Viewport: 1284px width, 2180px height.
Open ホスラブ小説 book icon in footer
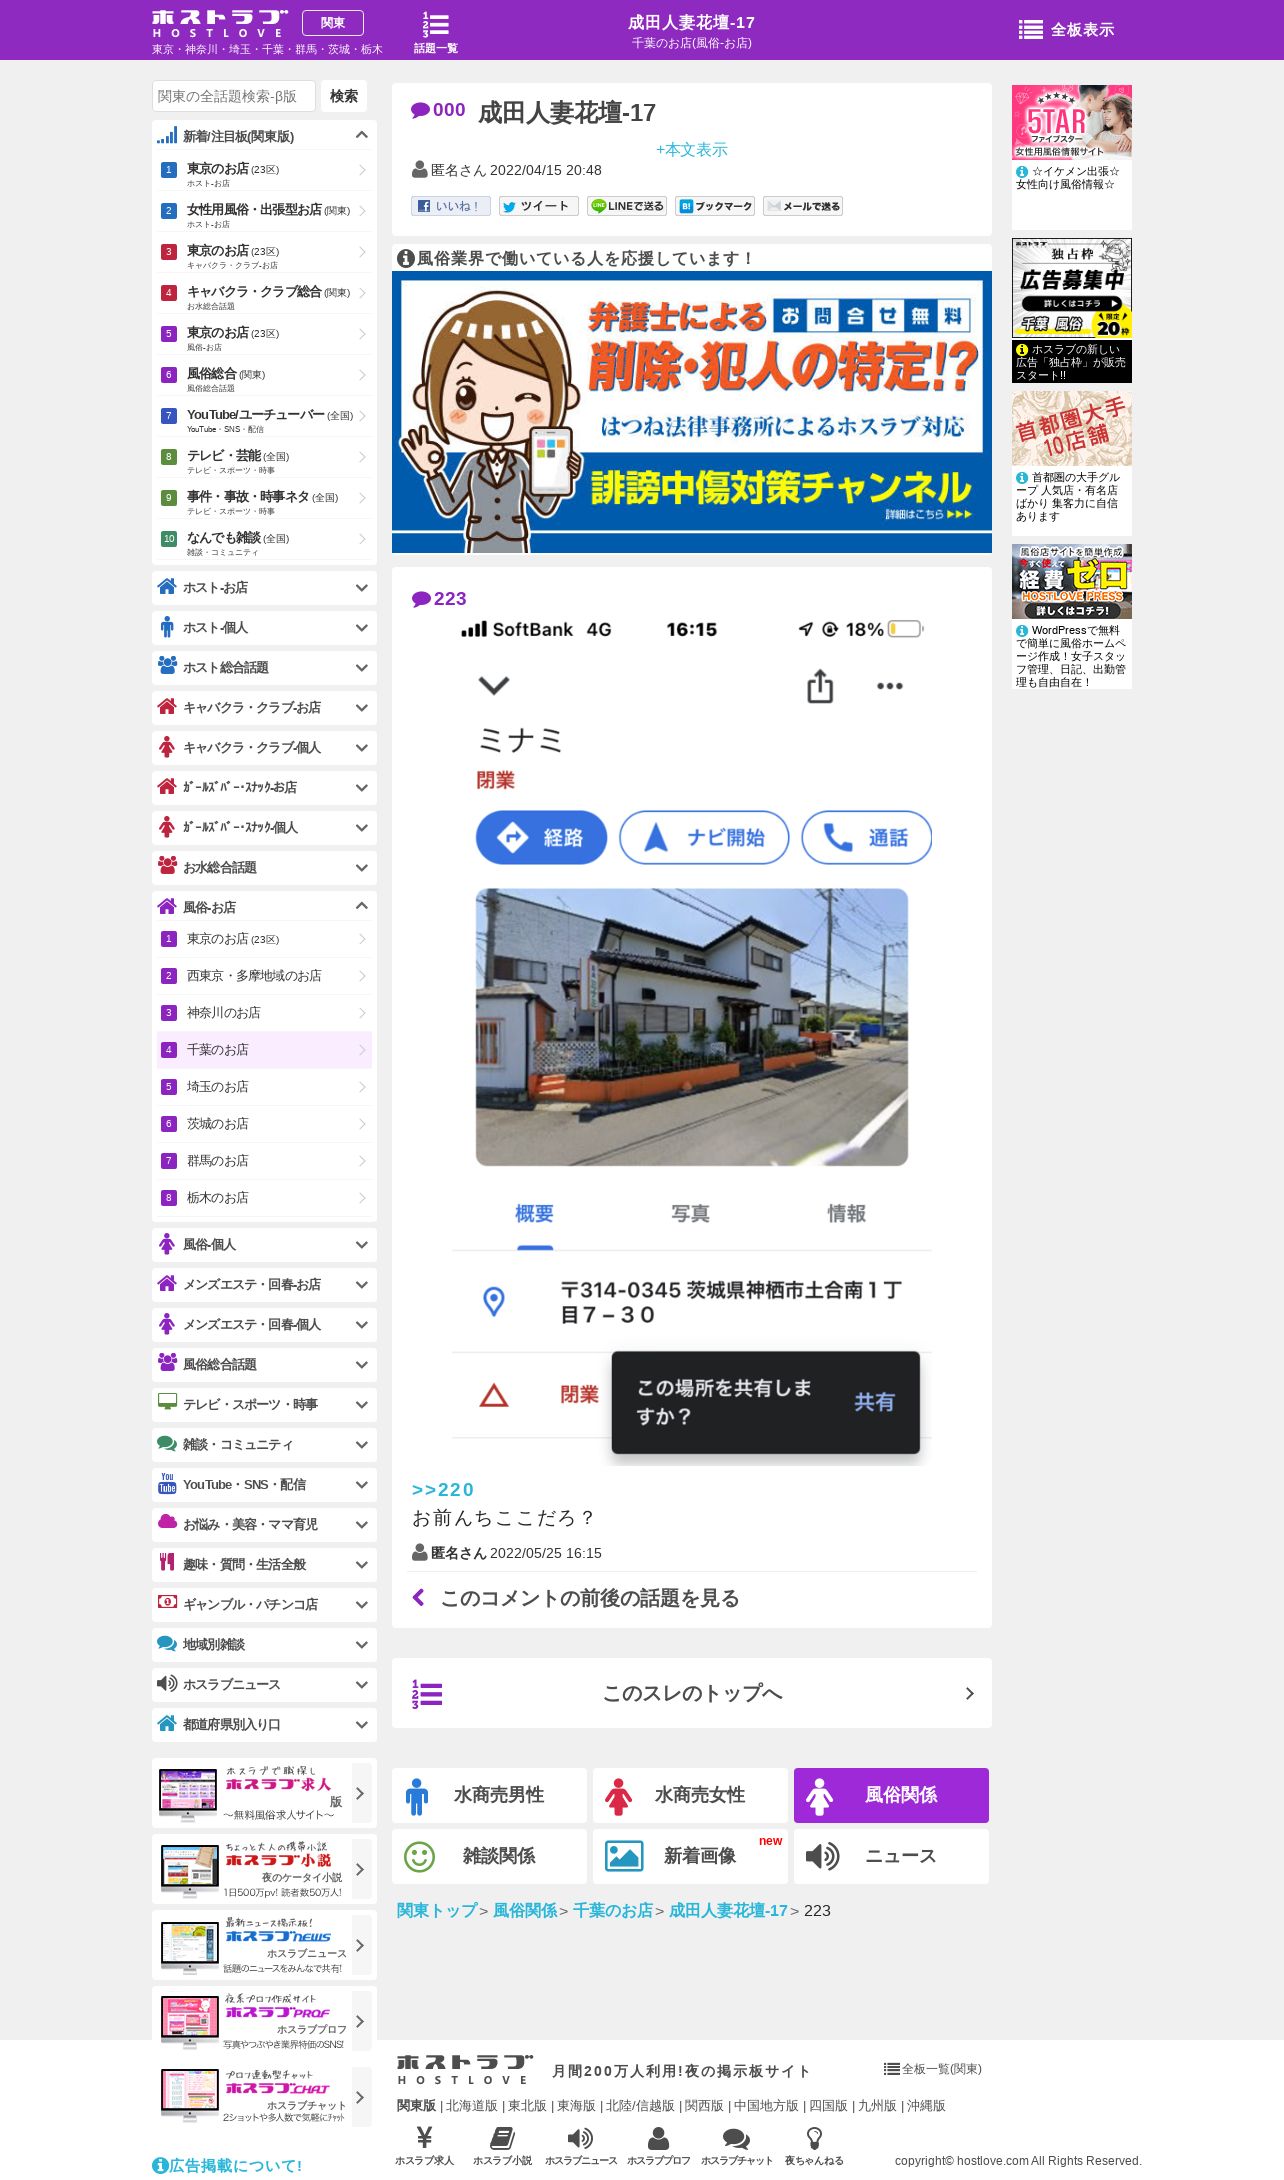coord(502,2145)
